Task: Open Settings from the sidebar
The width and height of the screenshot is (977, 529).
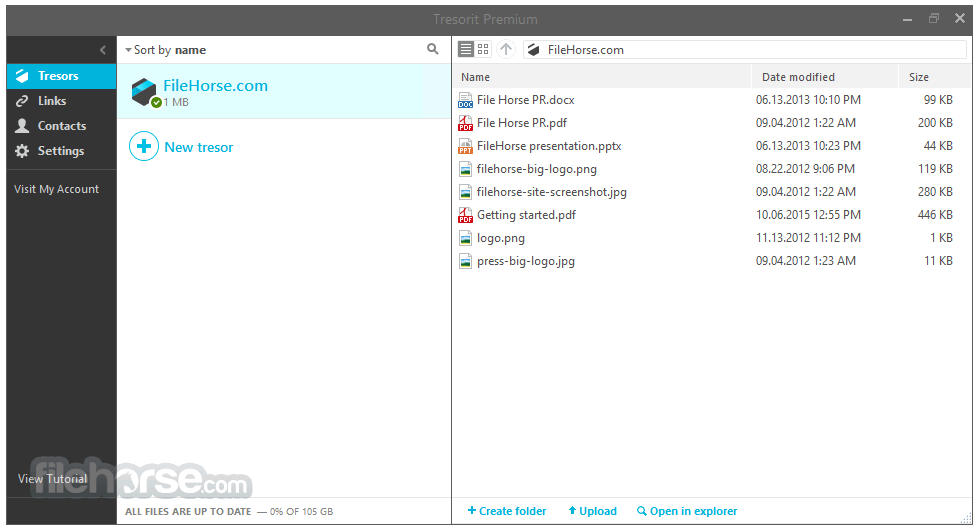Action: pos(60,151)
